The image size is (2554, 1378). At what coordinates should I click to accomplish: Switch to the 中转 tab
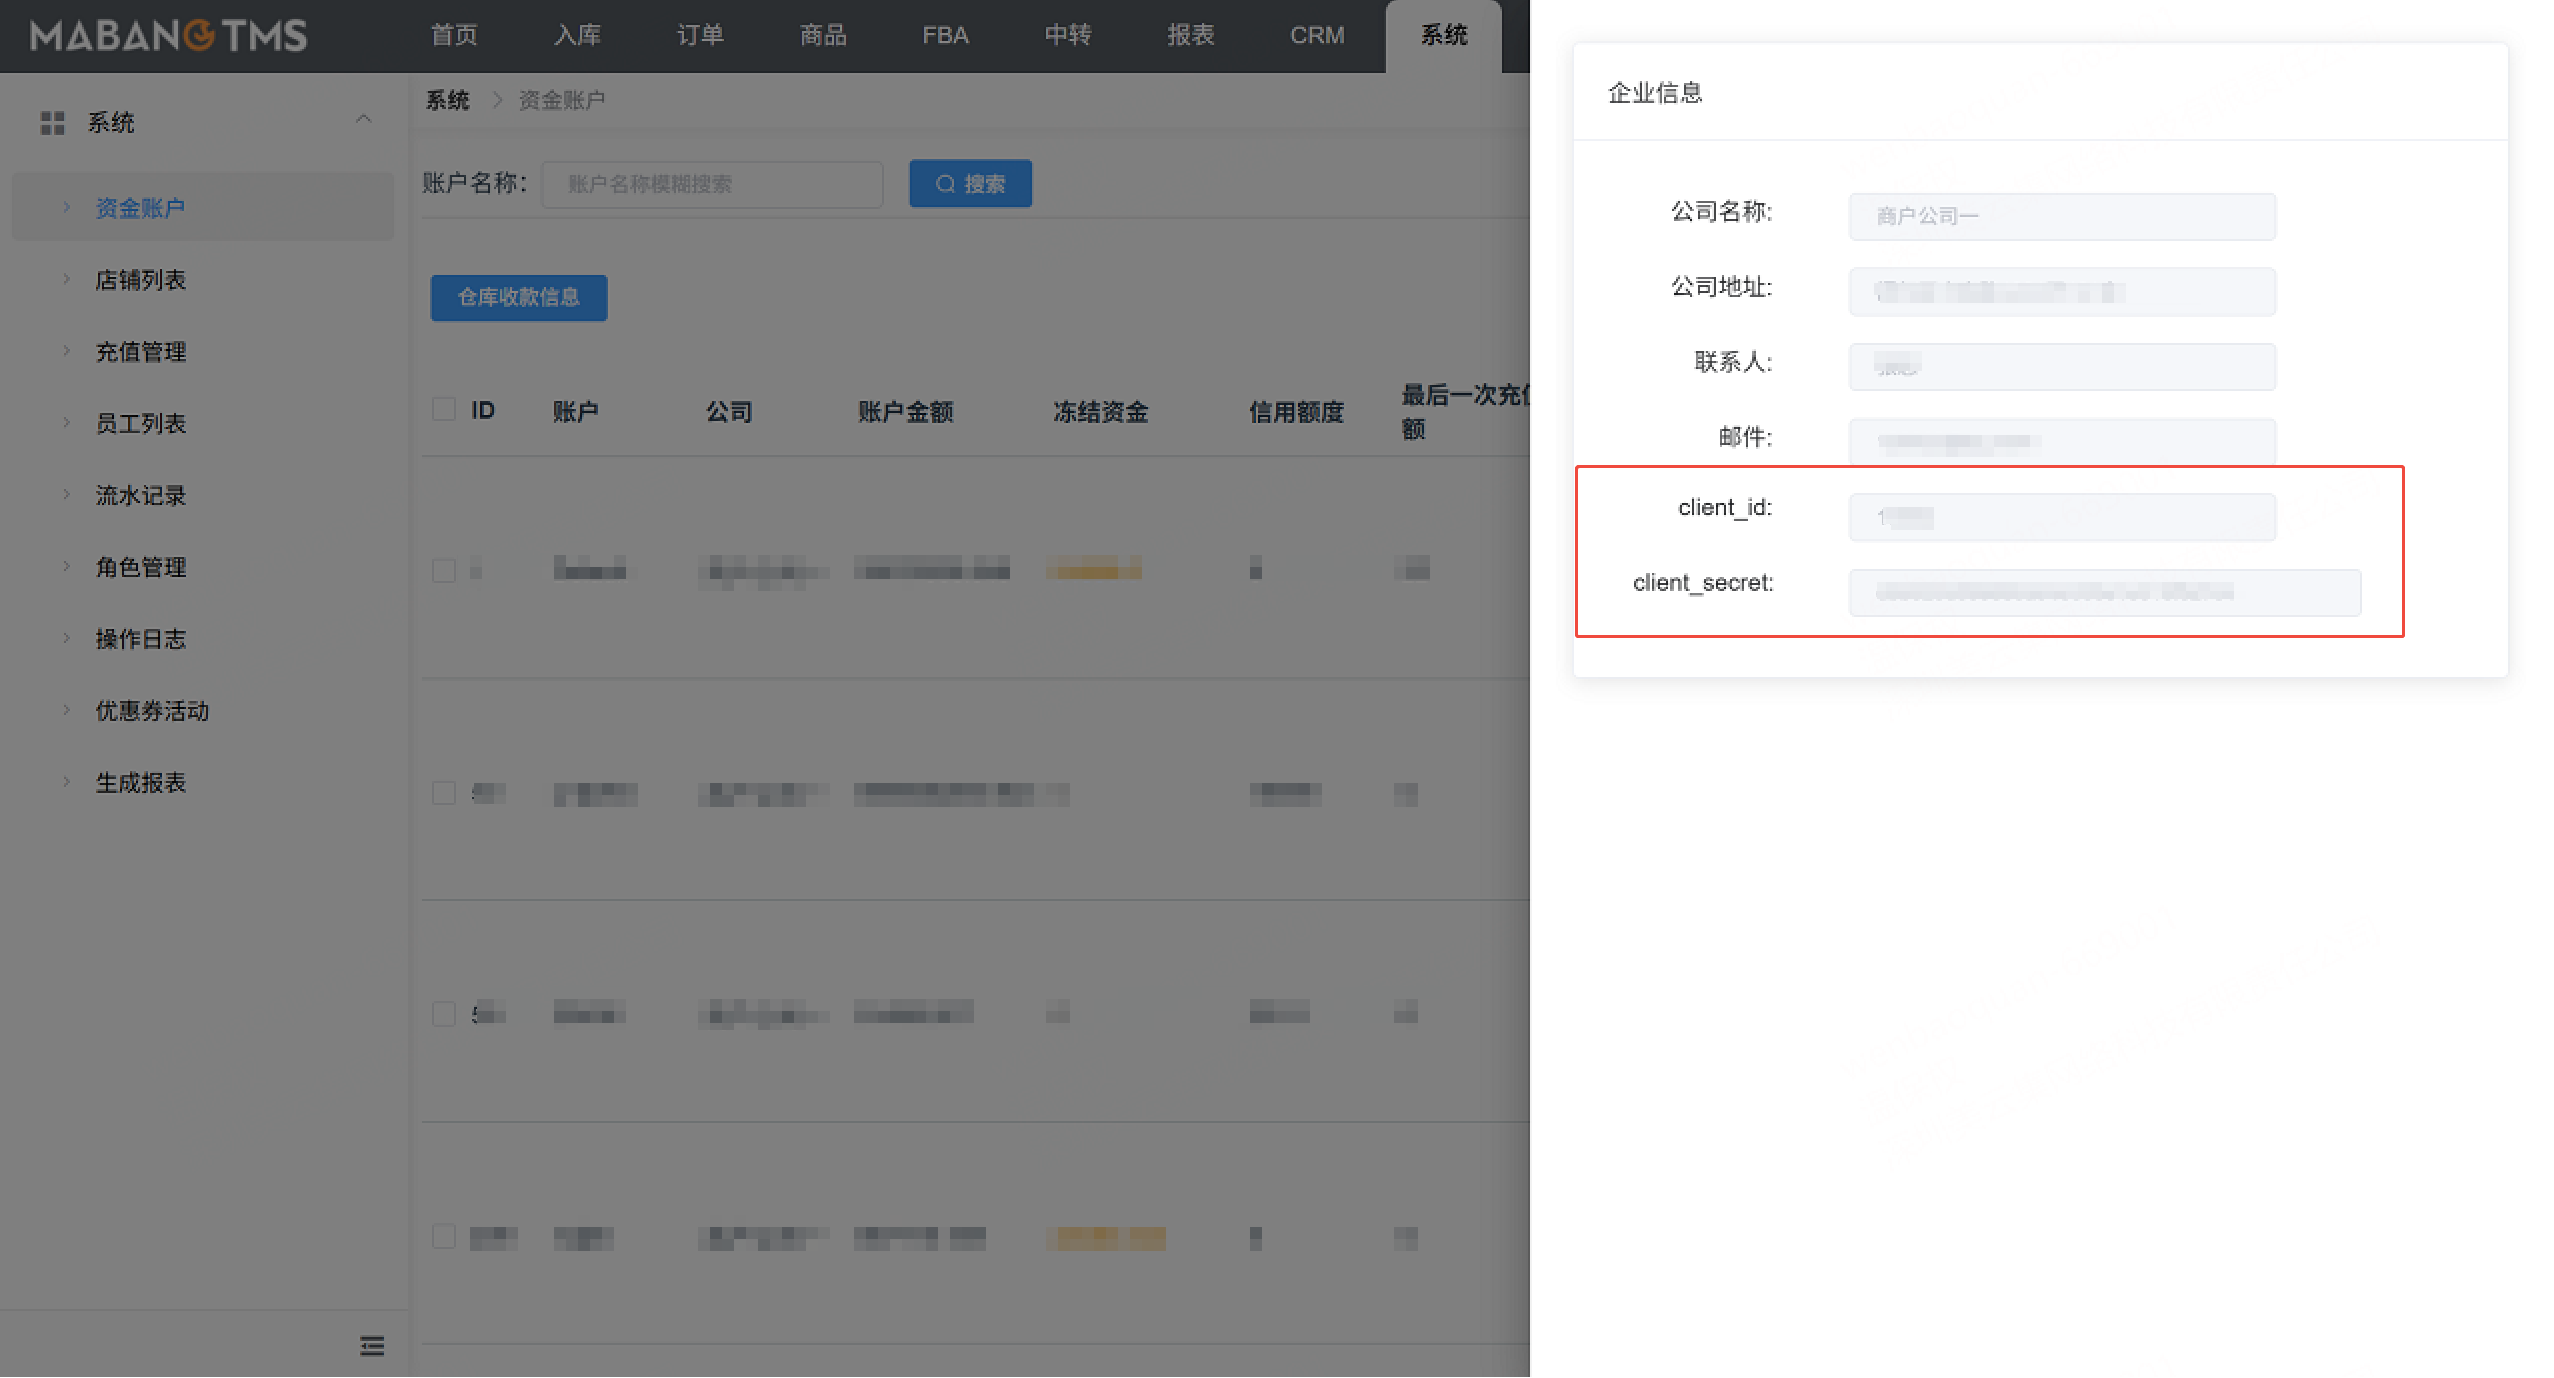pos(1067,36)
